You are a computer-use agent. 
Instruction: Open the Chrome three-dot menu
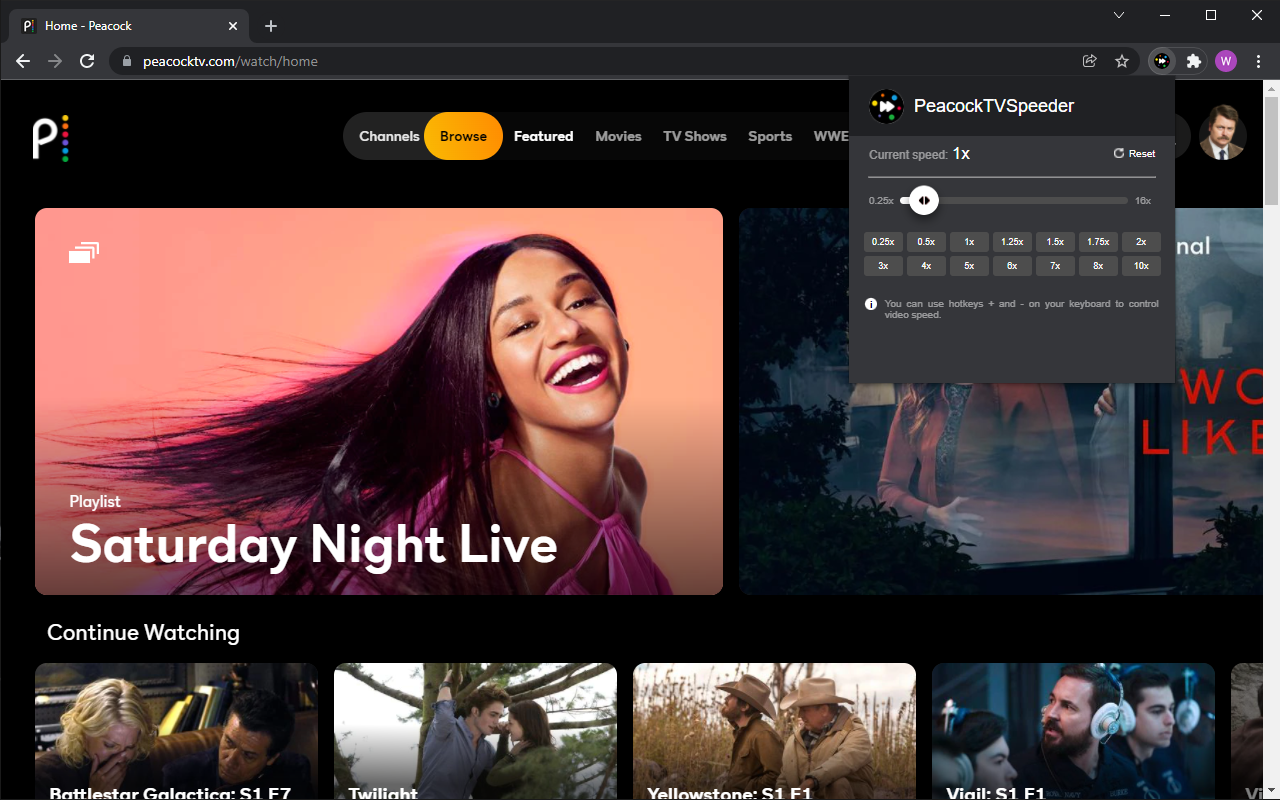pyautogui.click(x=1258, y=61)
